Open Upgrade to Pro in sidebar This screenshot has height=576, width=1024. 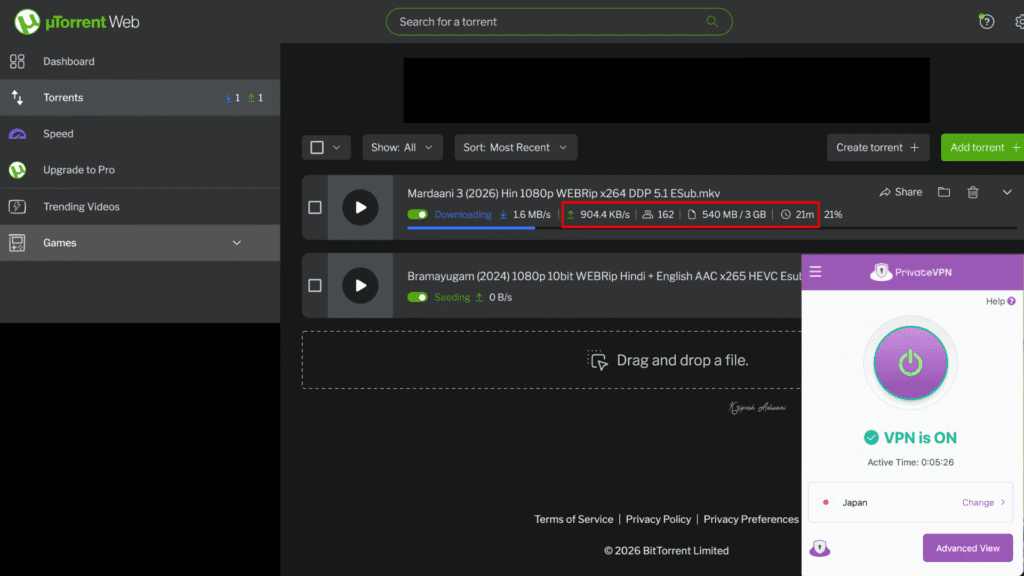140,170
